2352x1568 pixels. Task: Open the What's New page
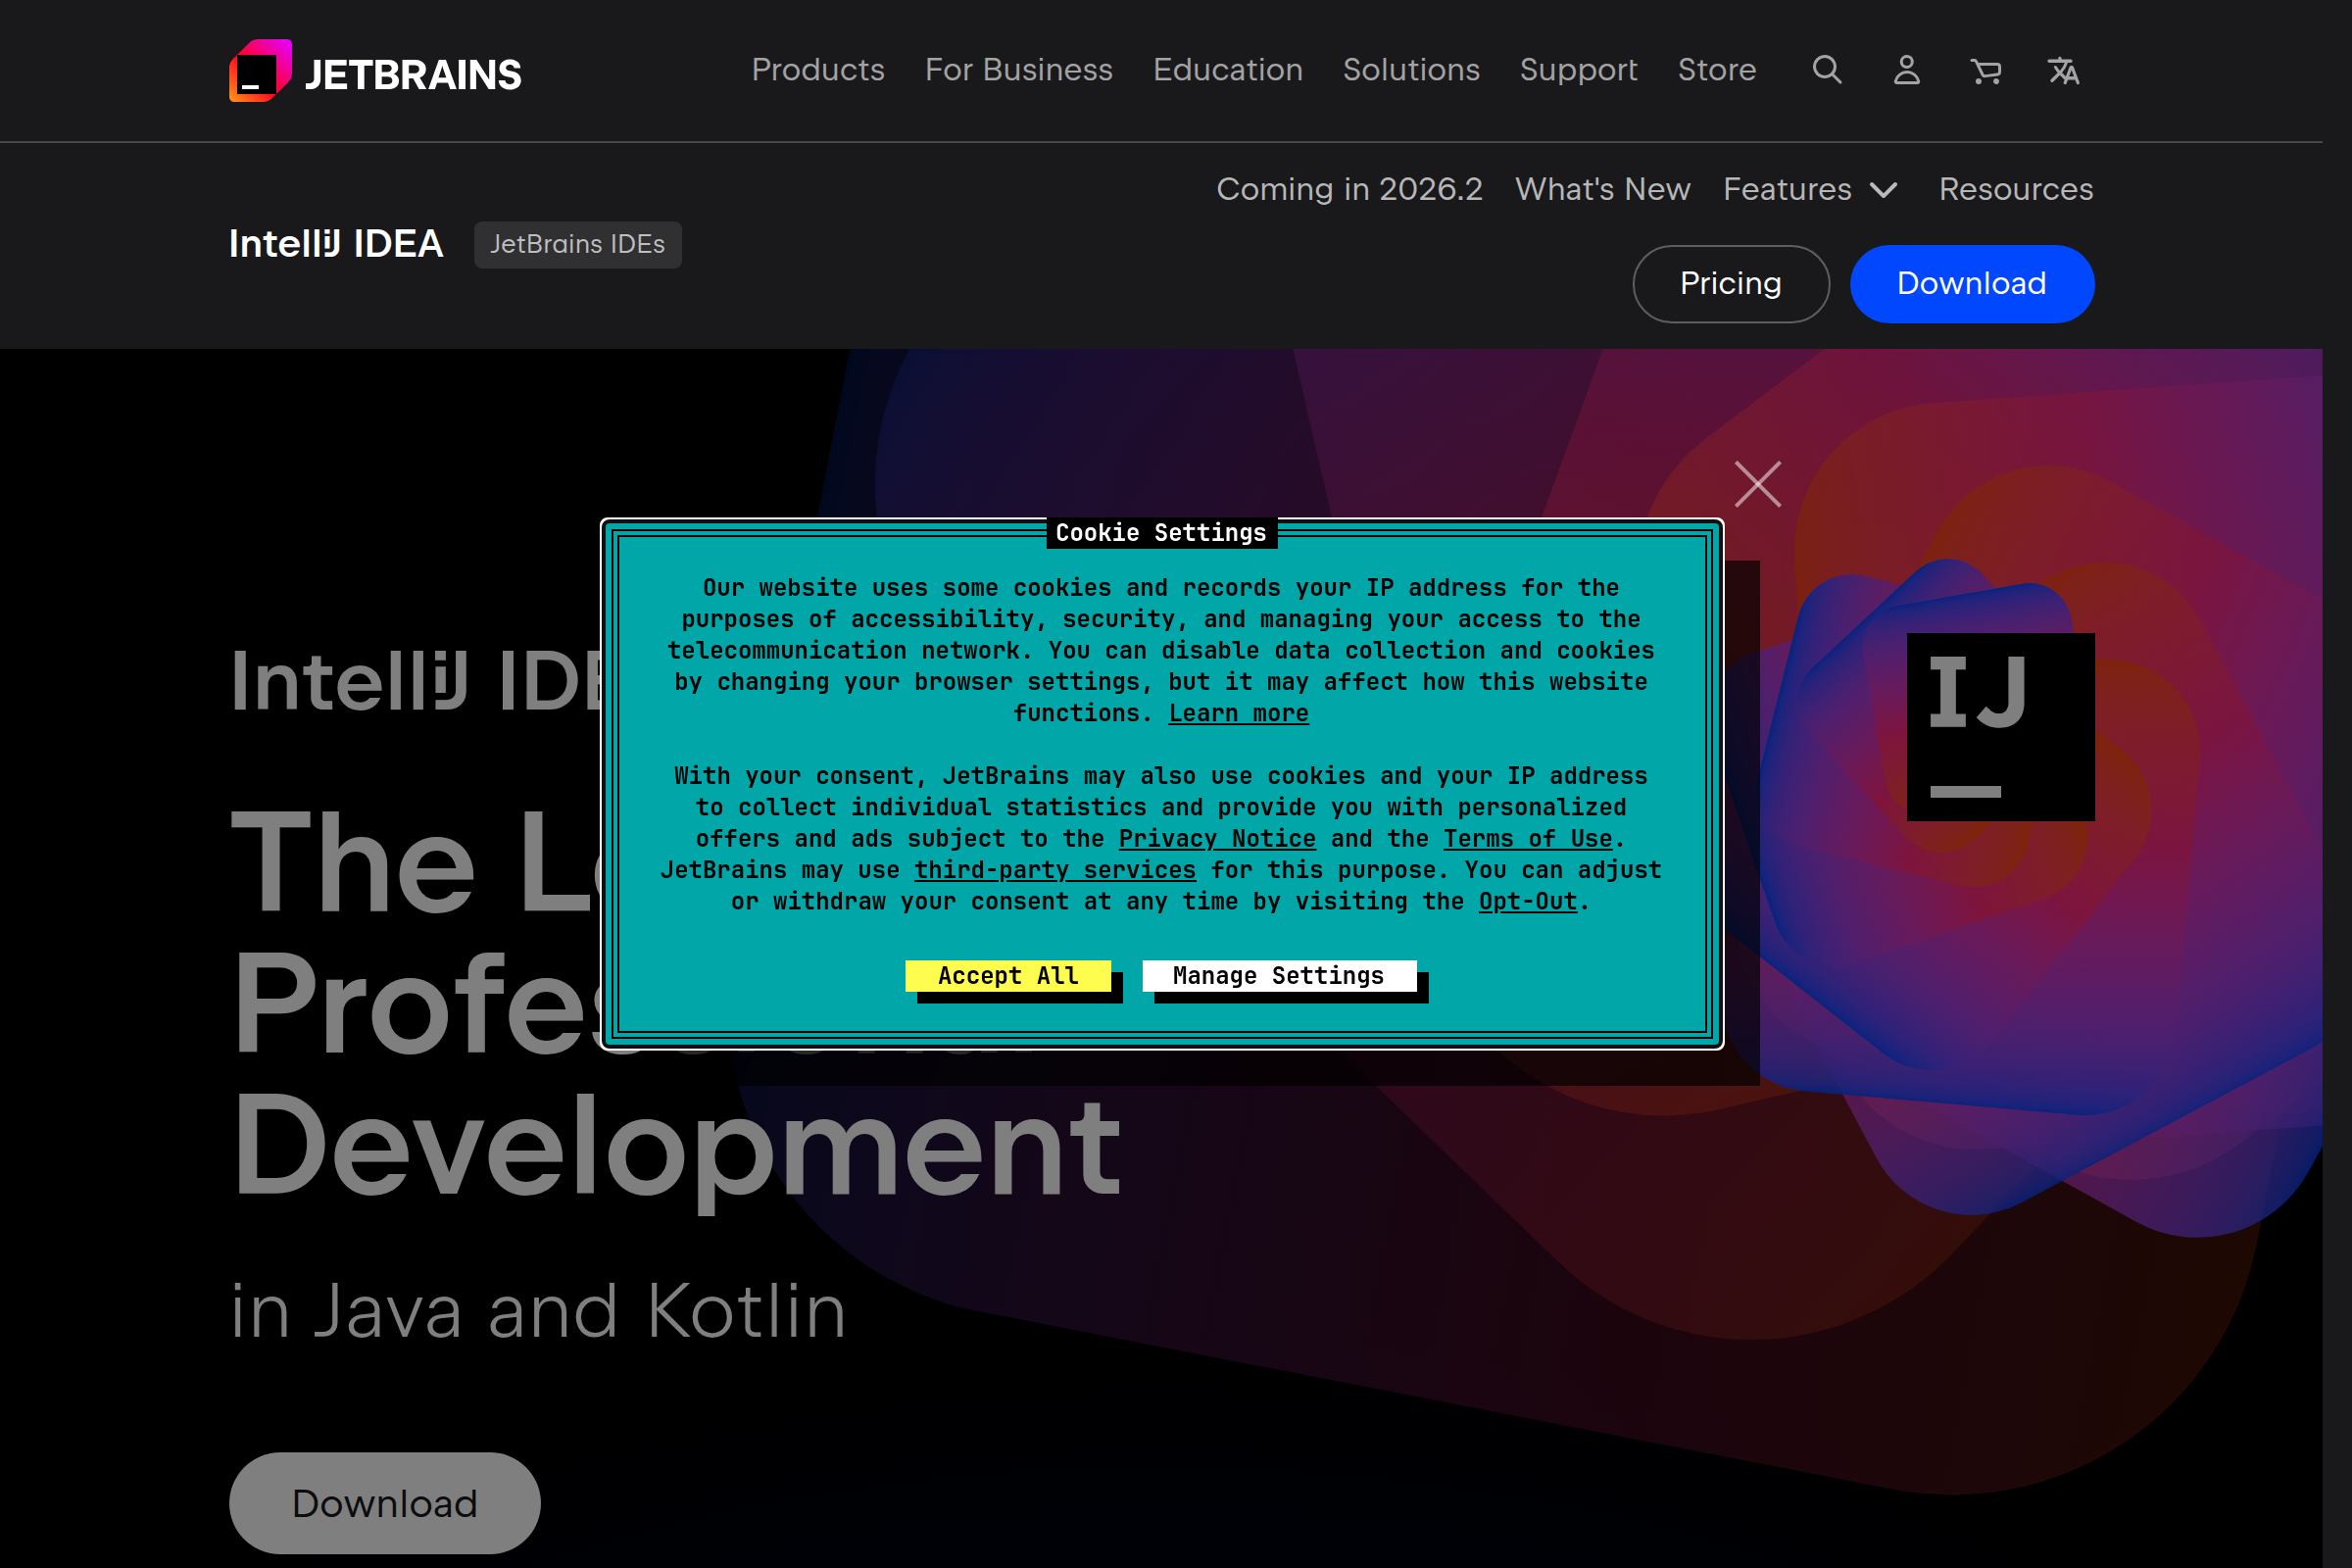click(1603, 189)
